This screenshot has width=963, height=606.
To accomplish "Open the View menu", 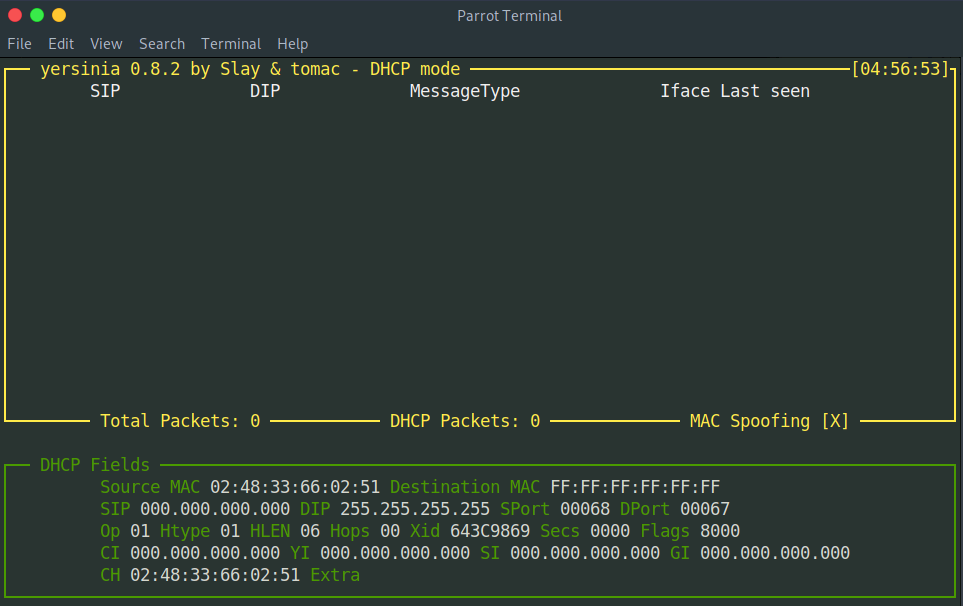I will click(x=106, y=44).
